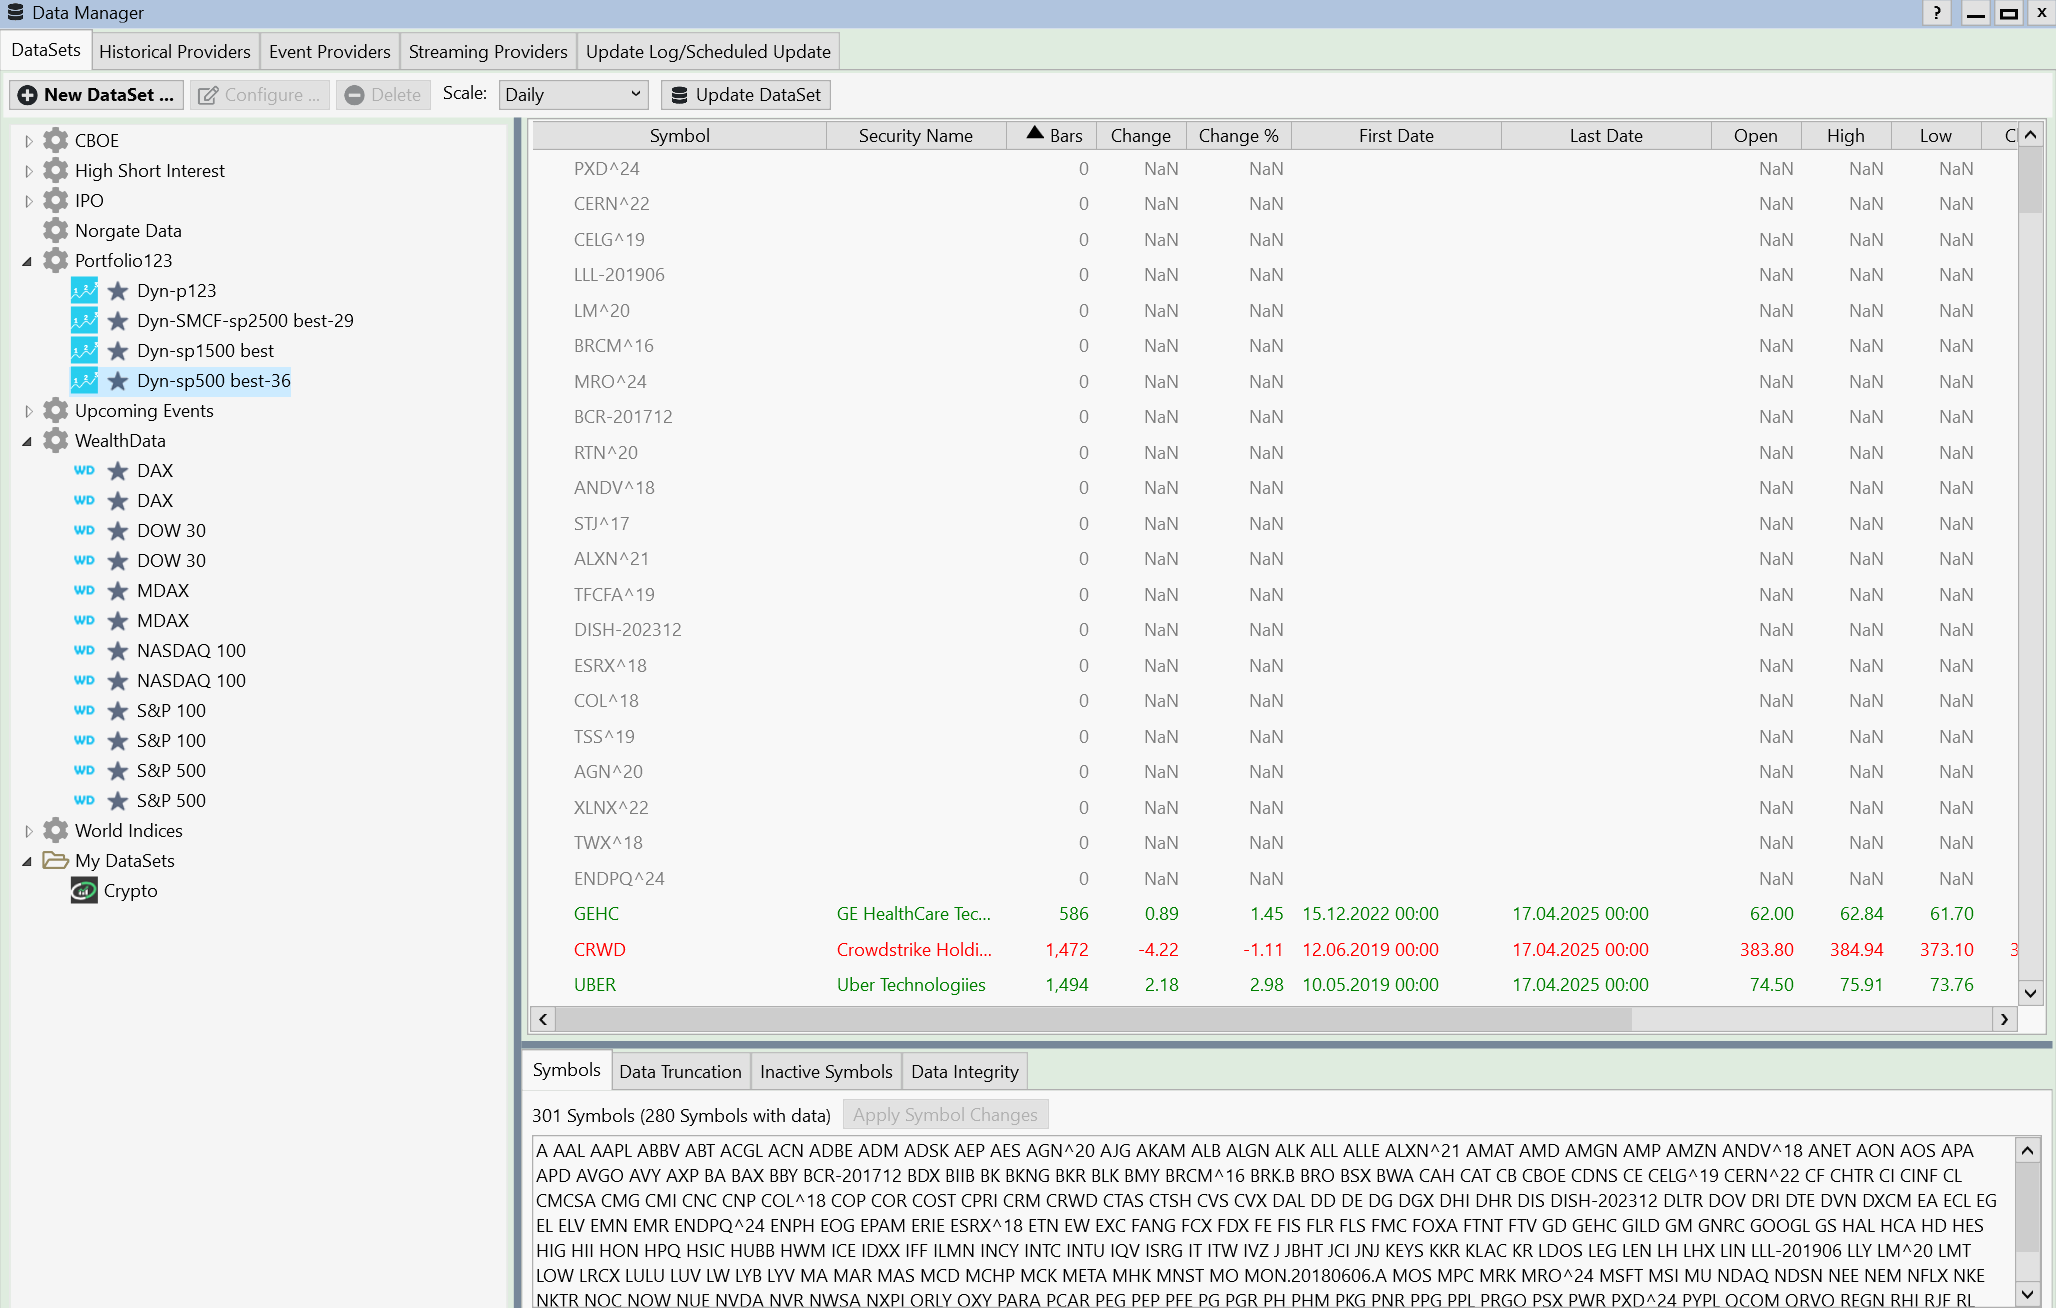2056x1308 pixels.
Task: Click the My DataSets folder icon
Action: [56, 861]
